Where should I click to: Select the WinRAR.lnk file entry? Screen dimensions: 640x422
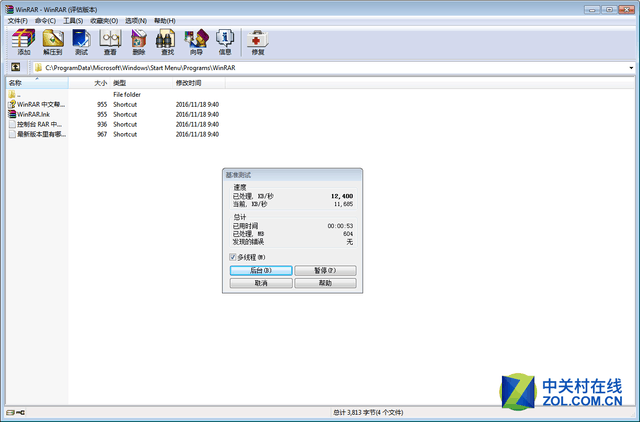34,114
